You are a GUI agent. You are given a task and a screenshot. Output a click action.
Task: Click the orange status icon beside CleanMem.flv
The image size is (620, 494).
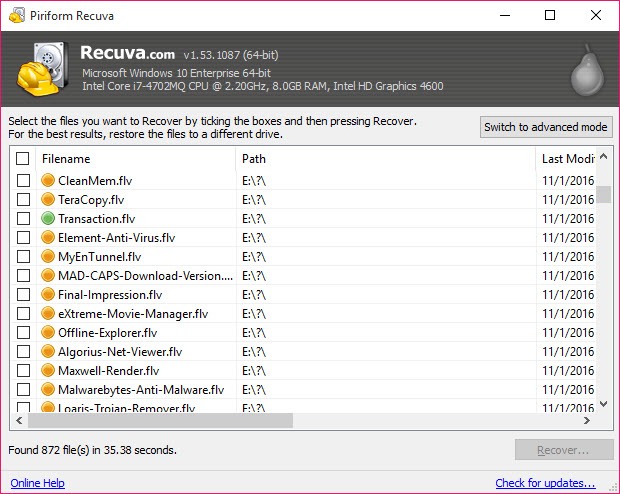click(x=47, y=181)
